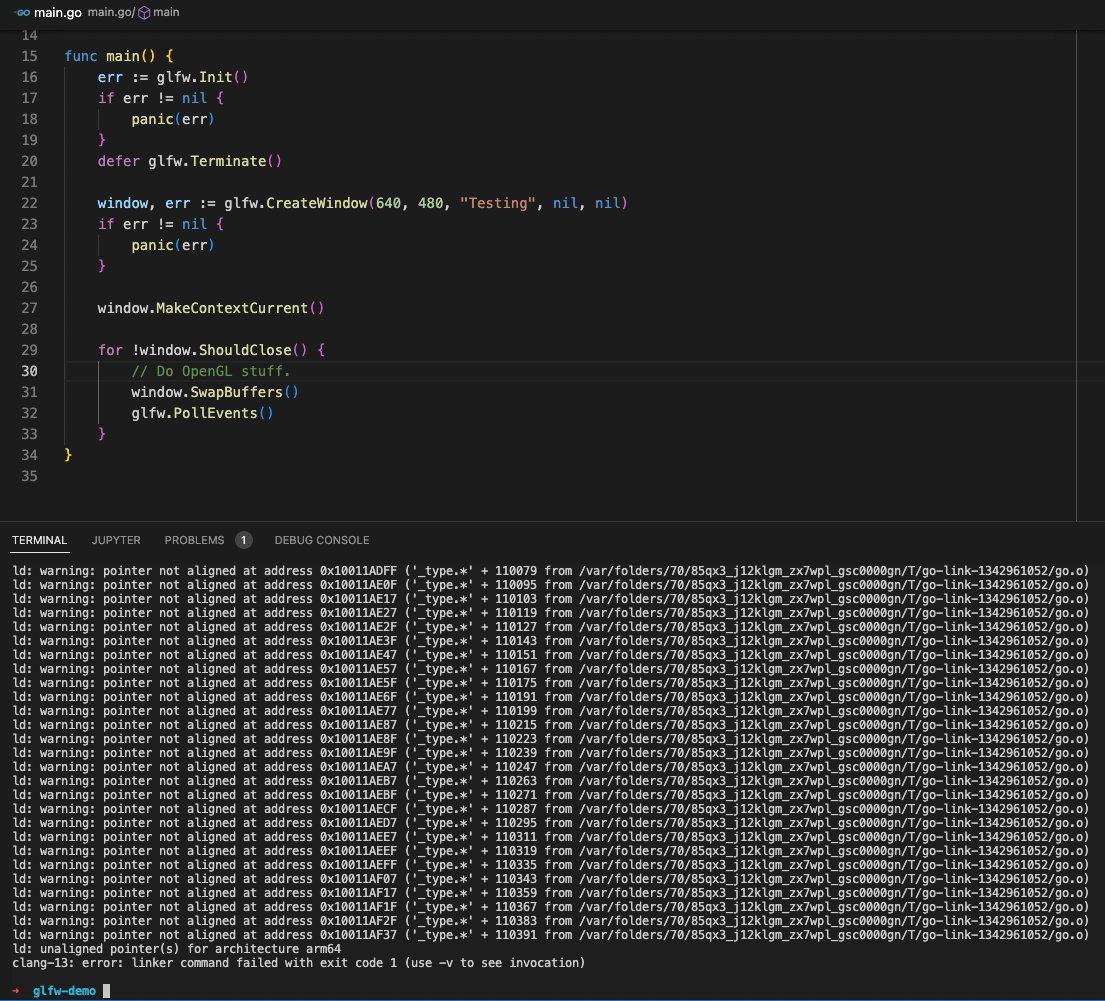Click line number 22 in the gutter

coord(30,203)
